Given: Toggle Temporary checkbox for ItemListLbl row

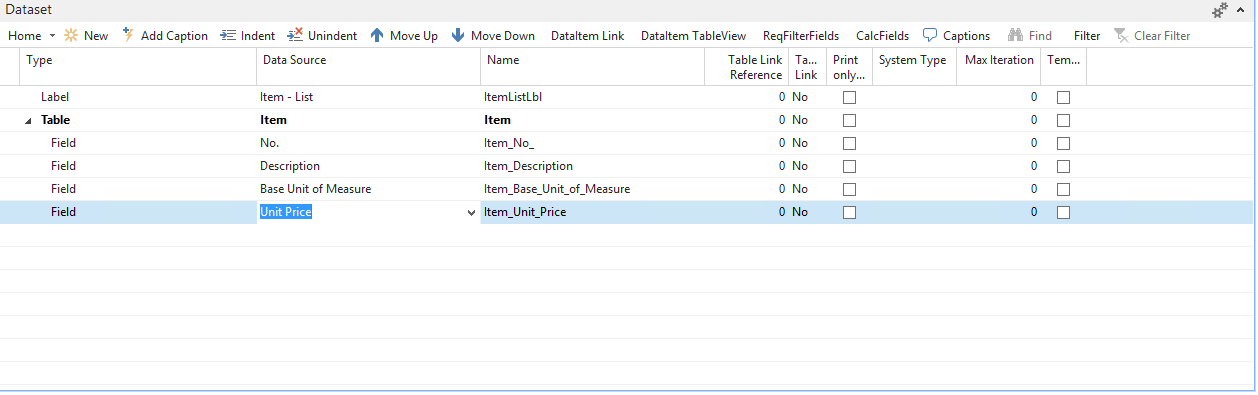Looking at the screenshot, I should coord(1064,97).
